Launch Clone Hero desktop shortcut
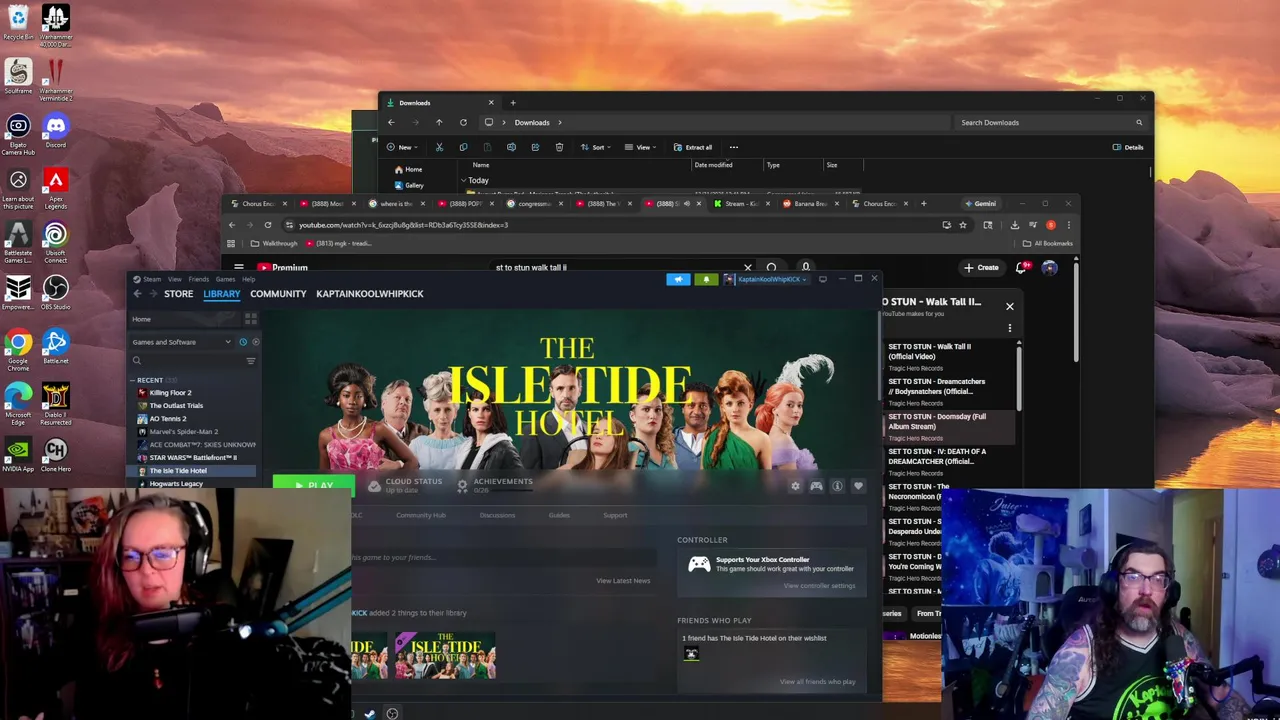The width and height of the screenshot is (1280, 720). (x=55, y=455)
